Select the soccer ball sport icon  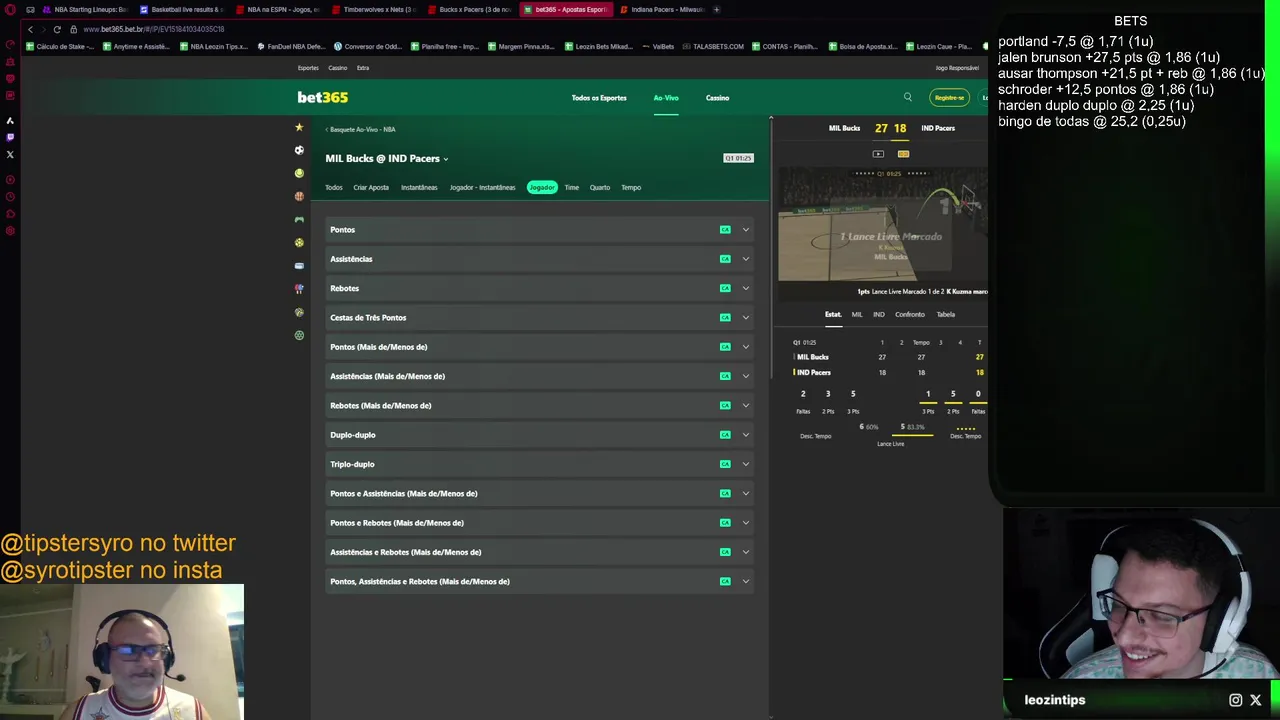[298, 150]
